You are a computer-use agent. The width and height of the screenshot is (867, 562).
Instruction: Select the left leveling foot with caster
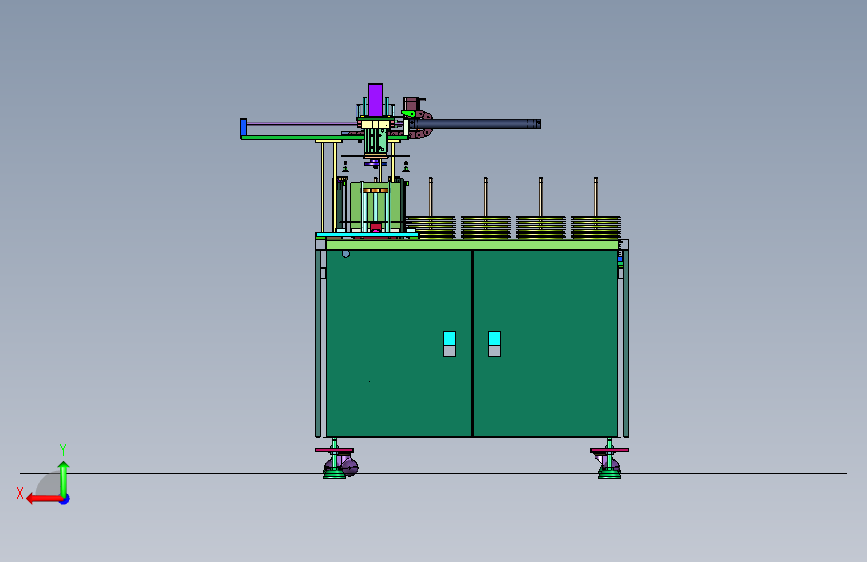coord(337,460)
